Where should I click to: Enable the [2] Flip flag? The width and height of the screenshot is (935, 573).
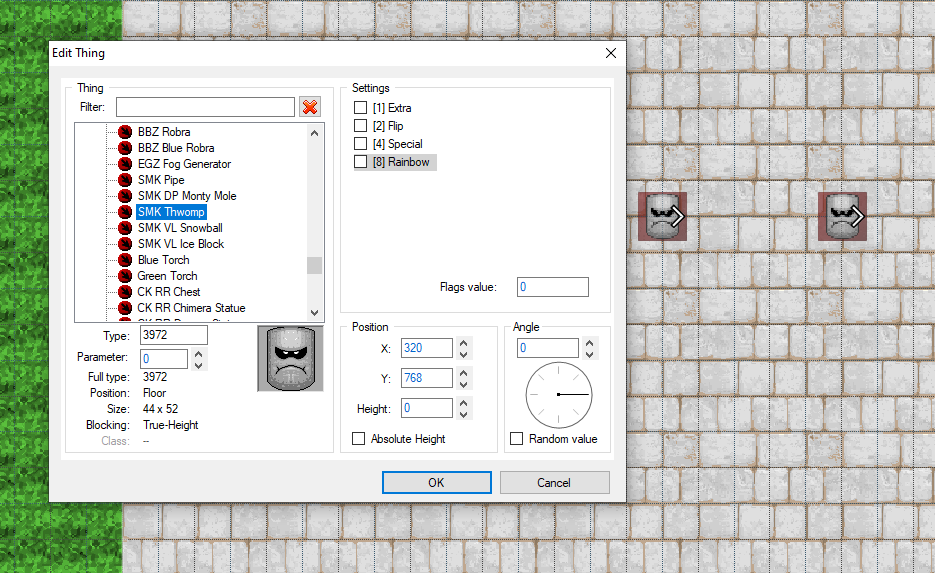[360, 126]
